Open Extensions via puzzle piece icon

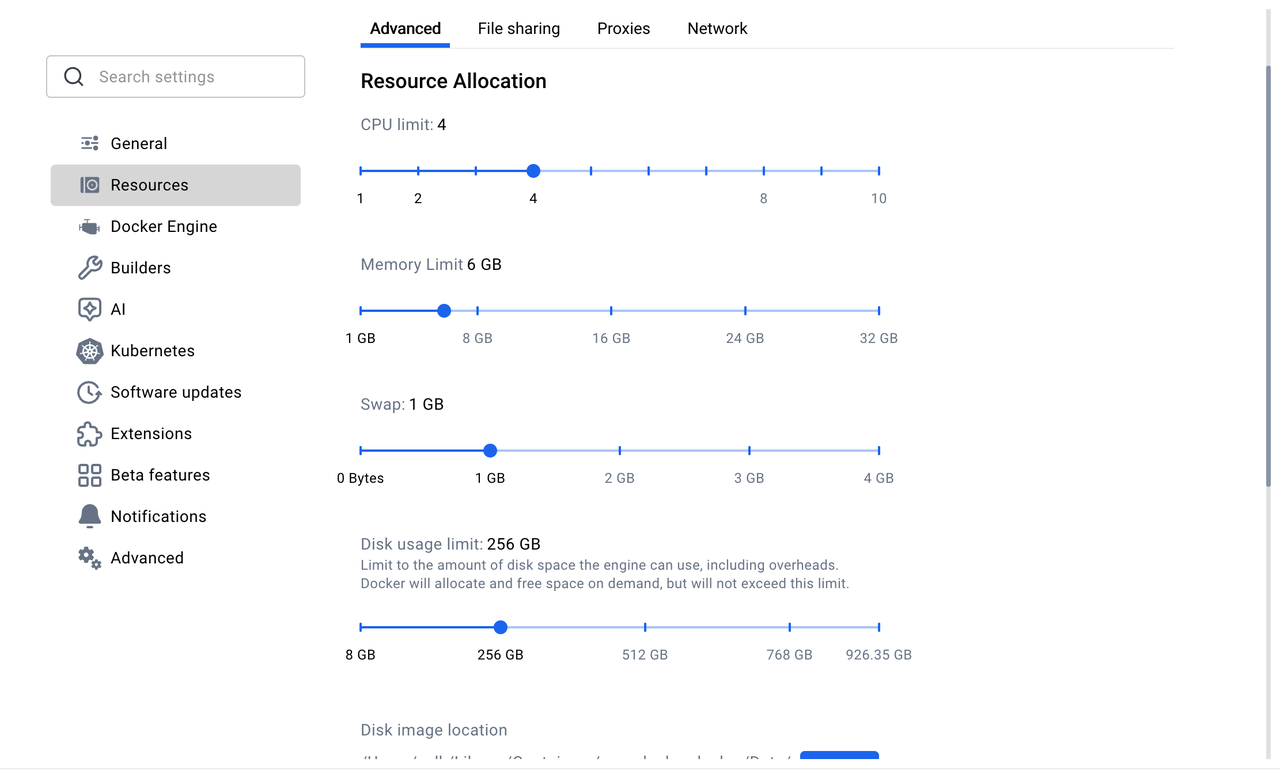(90, 434)
